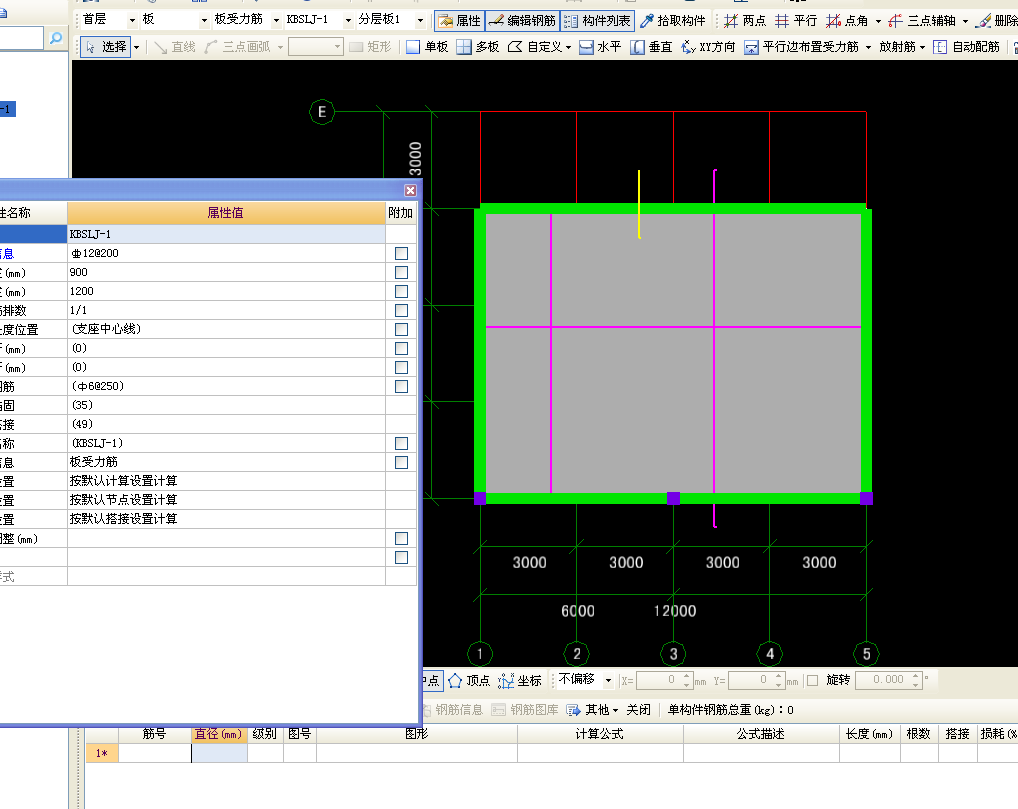Click 关闭 to close rebar editor
The image size is (1018, 809).
pos(638,710)
